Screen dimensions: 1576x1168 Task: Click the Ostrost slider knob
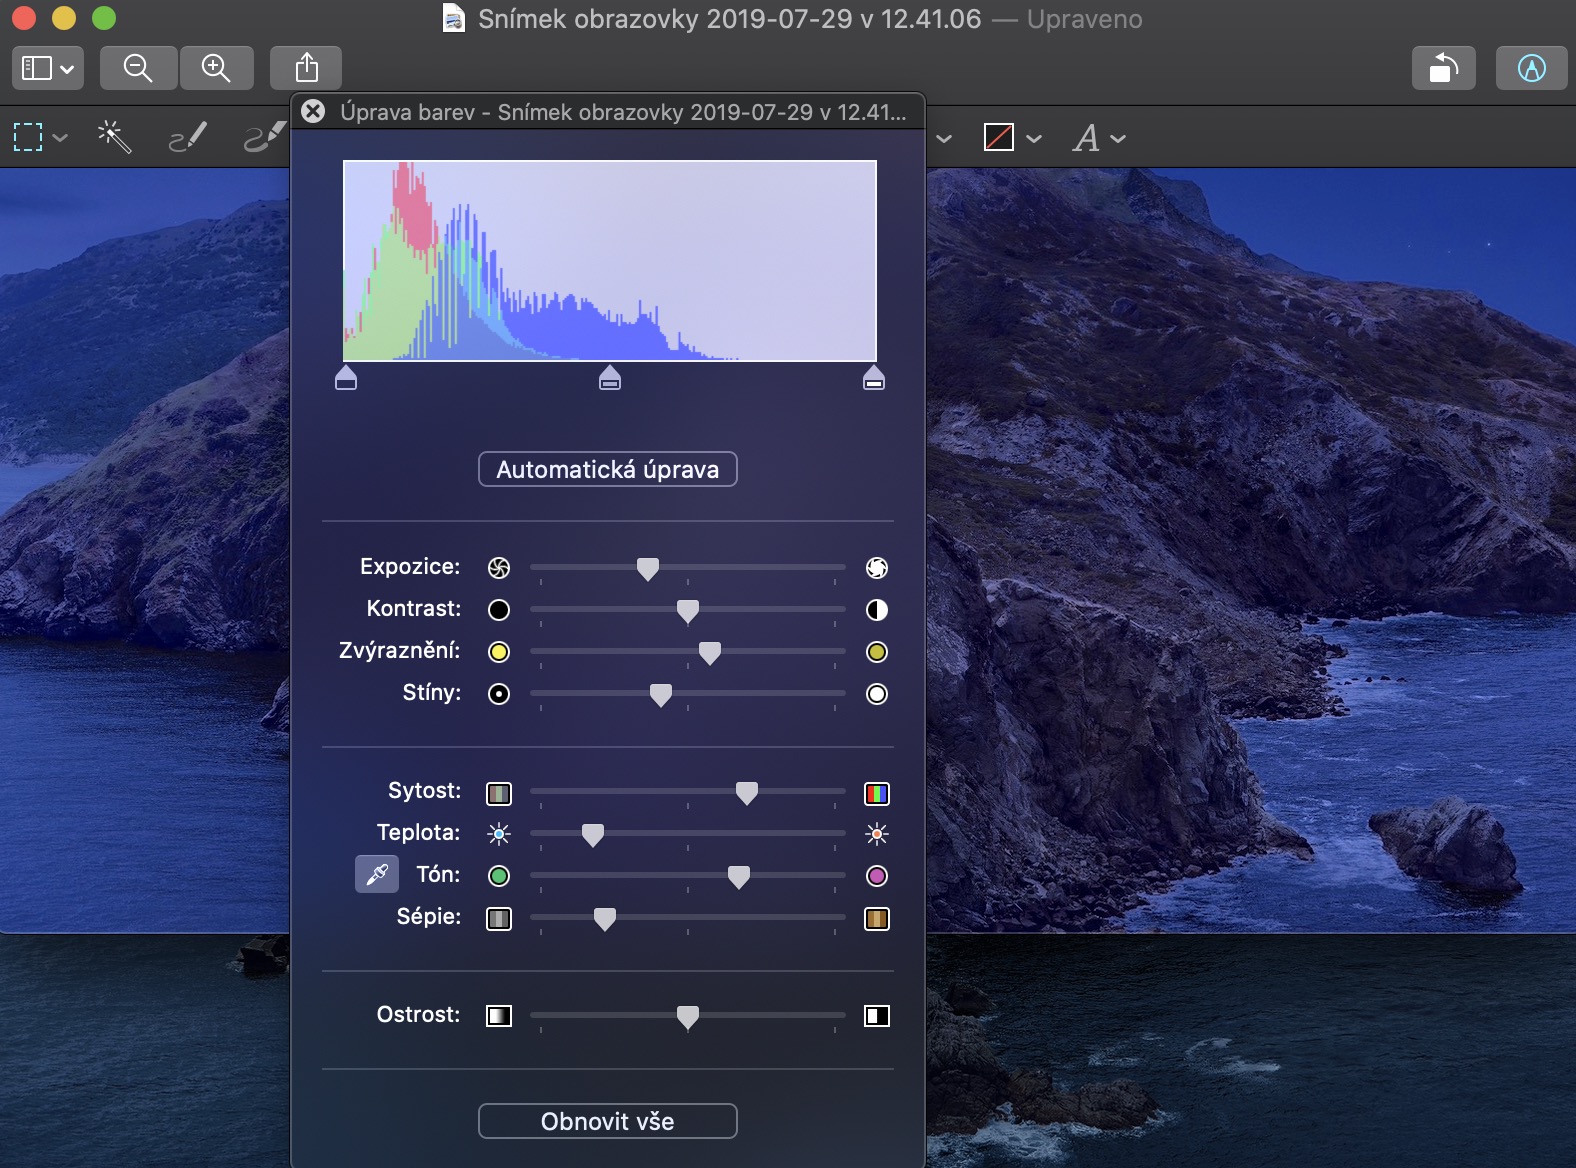(688, 1016)
